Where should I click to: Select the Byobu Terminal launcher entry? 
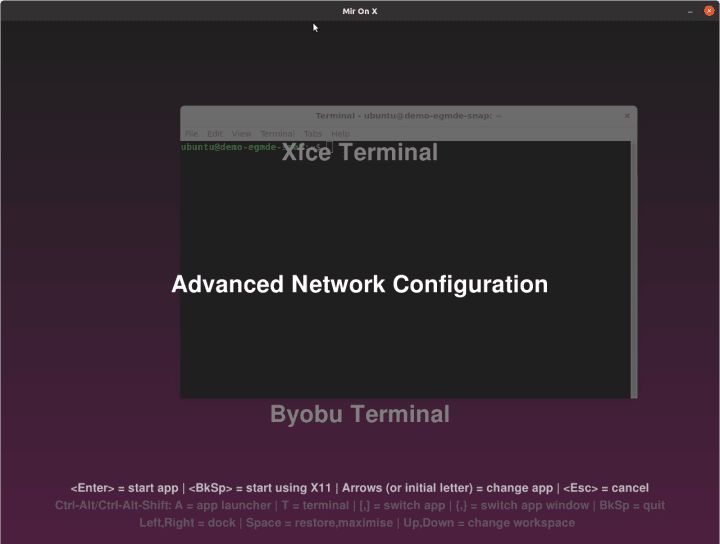click(x=360, y=414)
